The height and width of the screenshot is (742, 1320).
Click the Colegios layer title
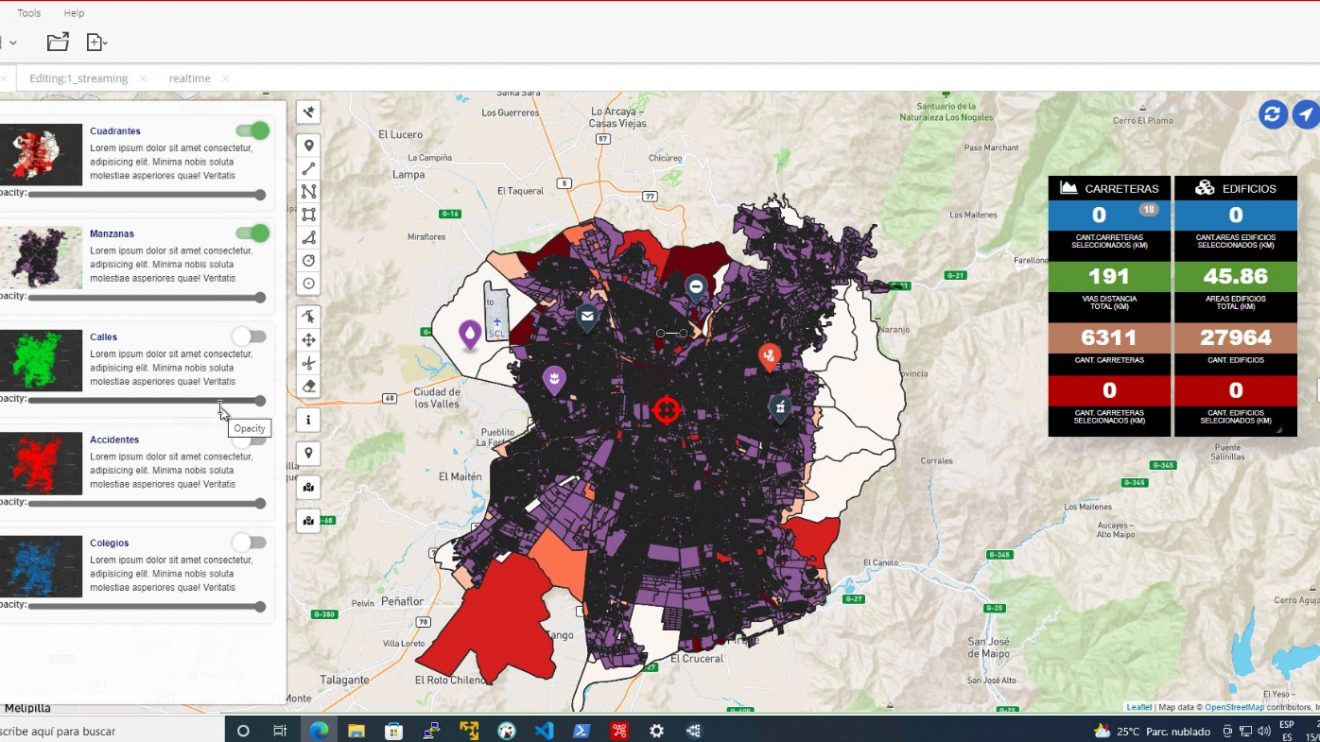tap(109, 543)
